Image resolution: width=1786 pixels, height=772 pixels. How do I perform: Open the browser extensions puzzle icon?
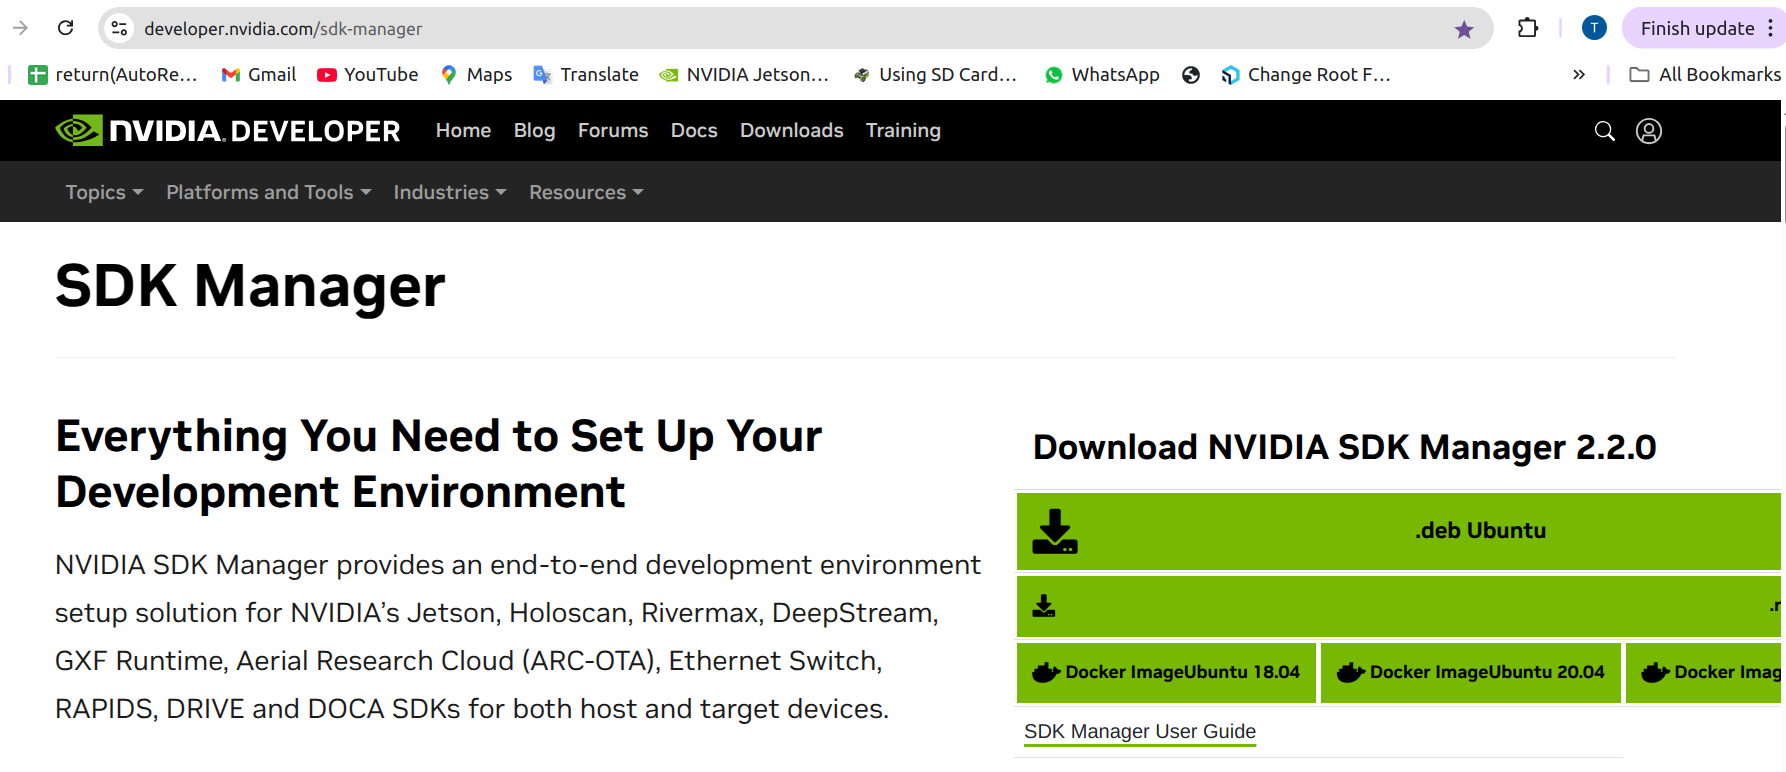pos(1527,28)
